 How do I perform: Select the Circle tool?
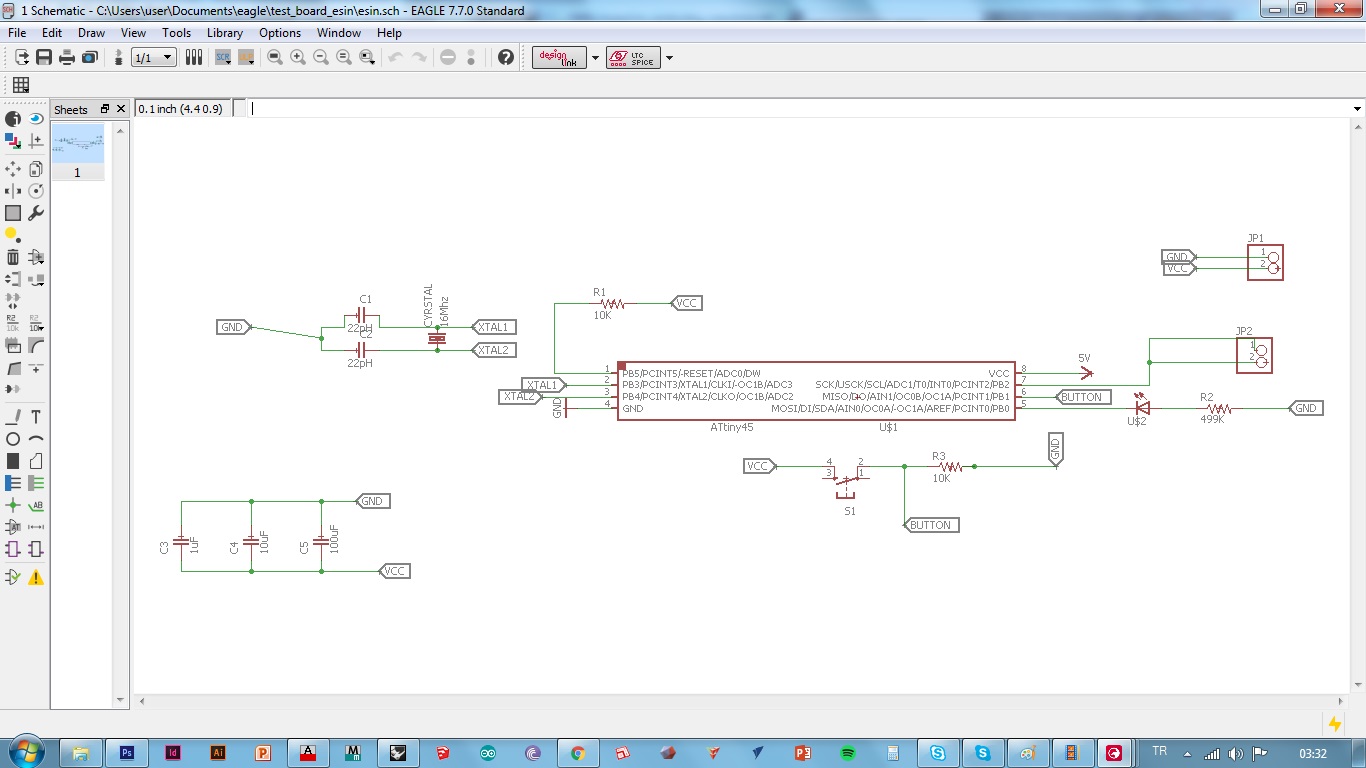point(13,439)
